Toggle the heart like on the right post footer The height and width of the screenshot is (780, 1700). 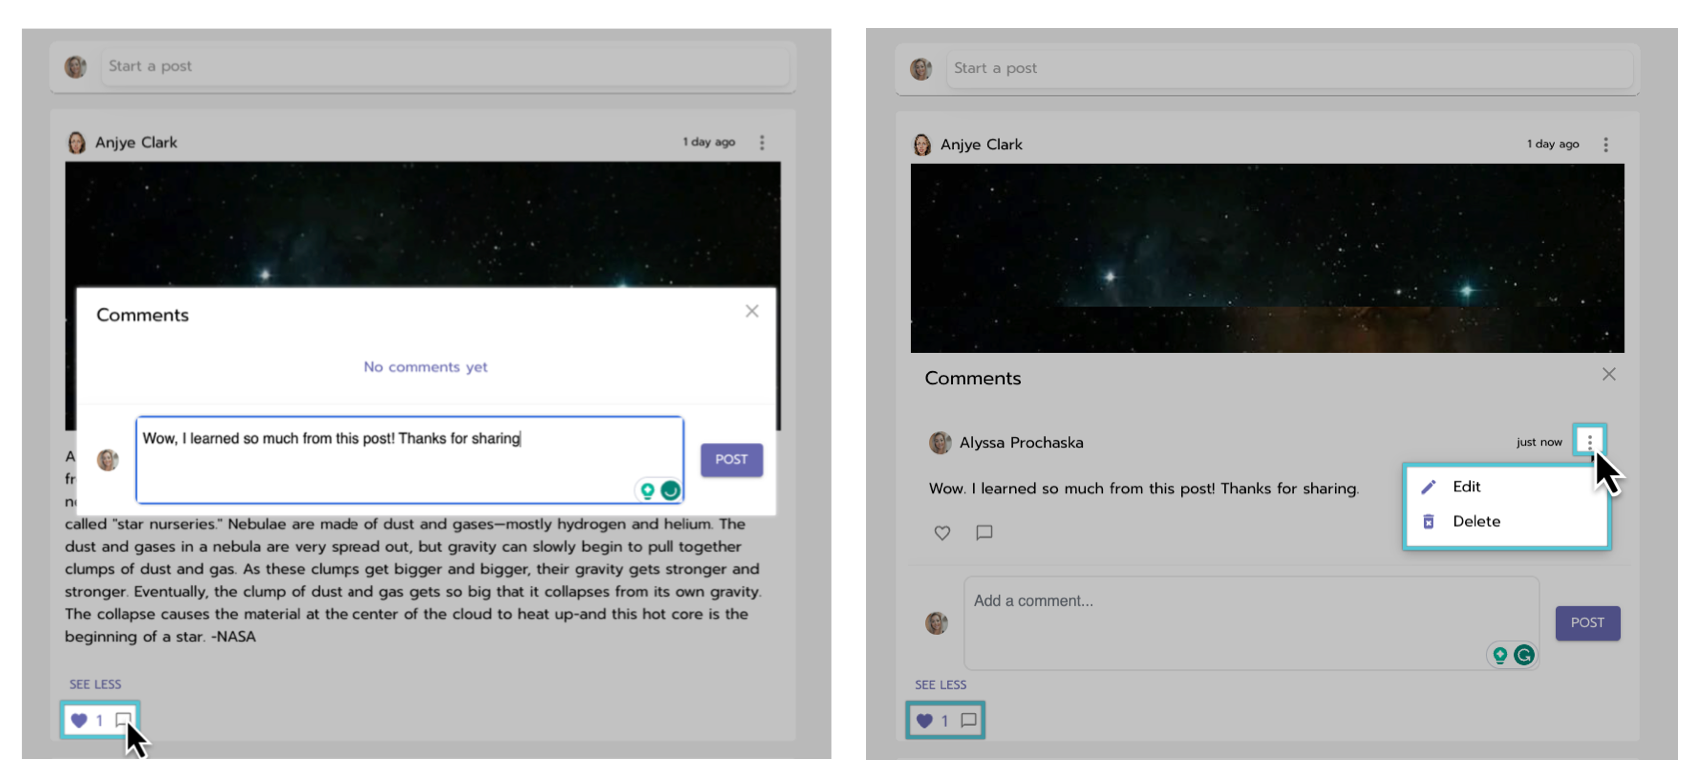click(924, 720)
